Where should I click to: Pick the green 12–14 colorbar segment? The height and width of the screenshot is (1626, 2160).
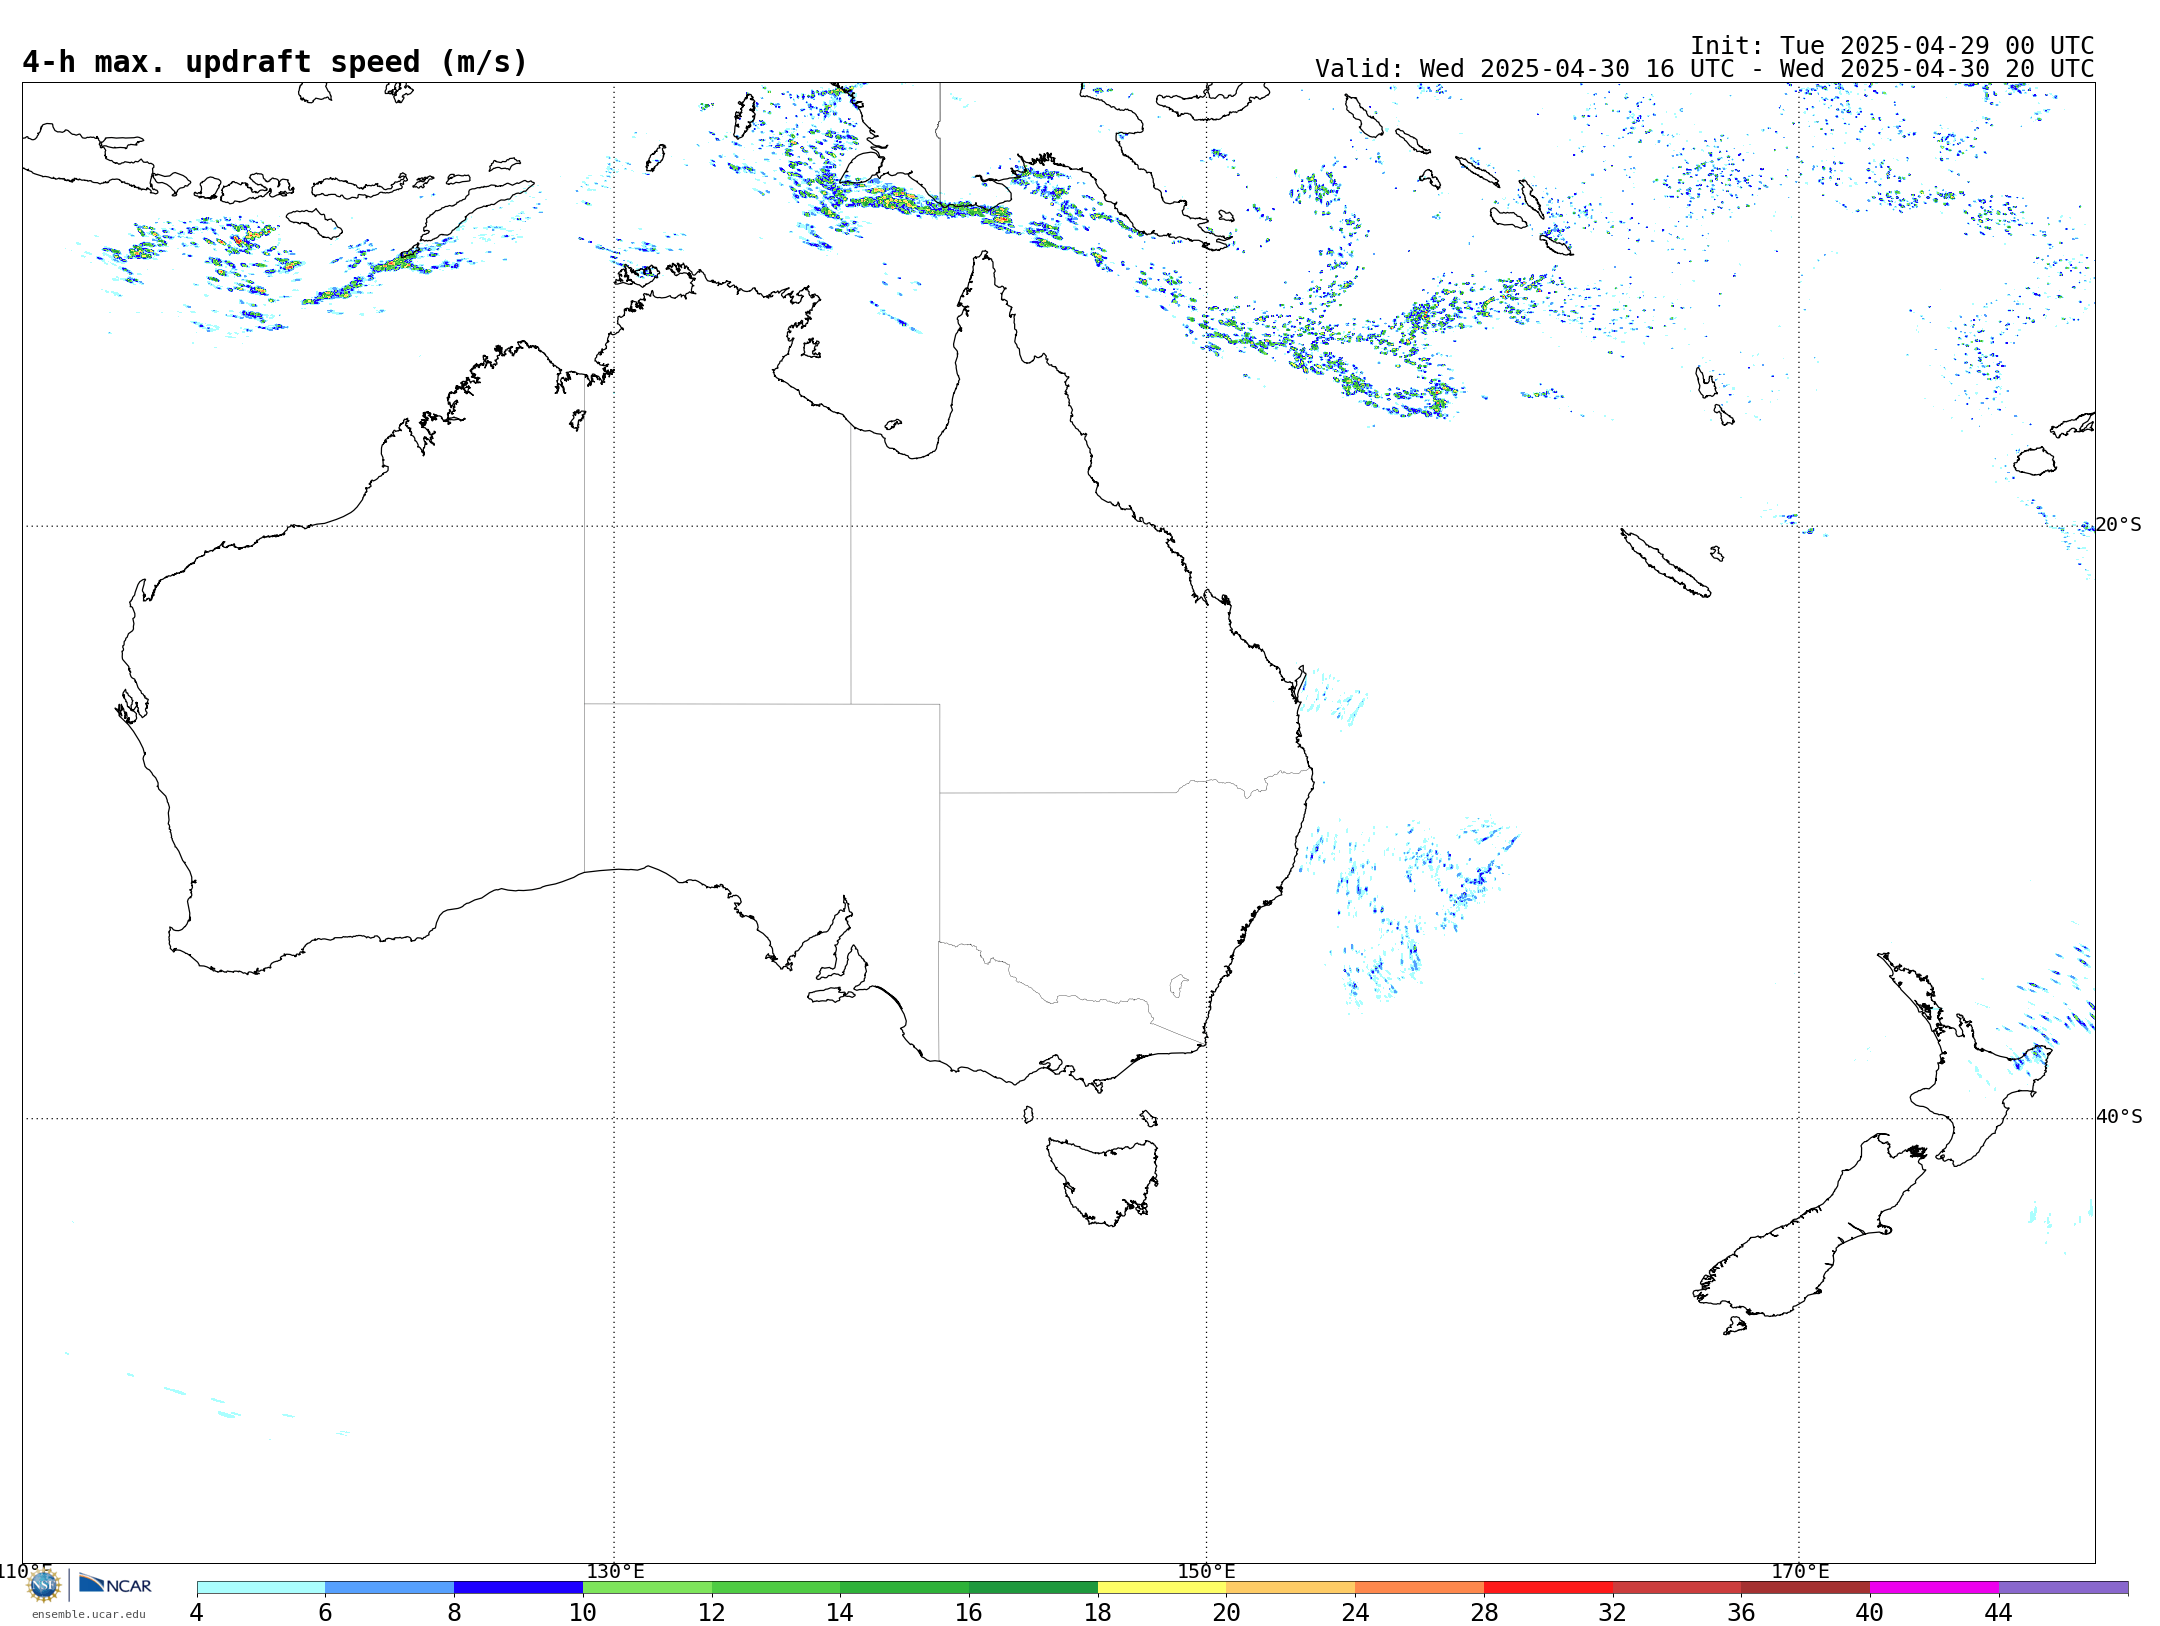[x=776, y=1587]
